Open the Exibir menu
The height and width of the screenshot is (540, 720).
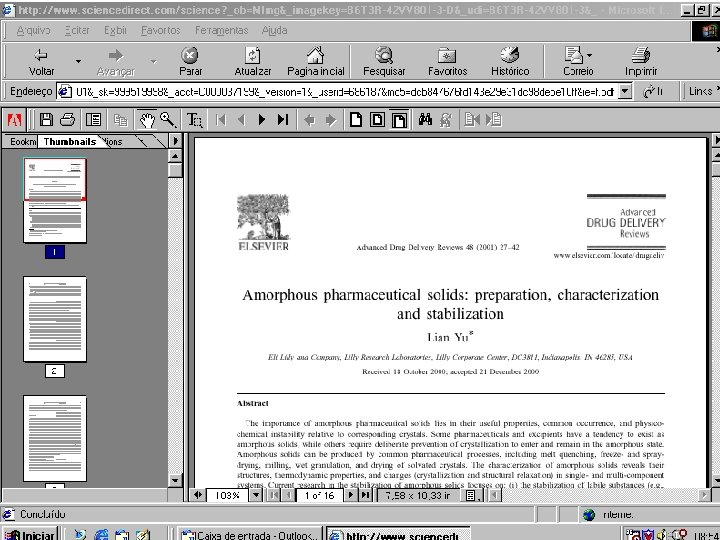pyautogui.click(x=115, y=30)
